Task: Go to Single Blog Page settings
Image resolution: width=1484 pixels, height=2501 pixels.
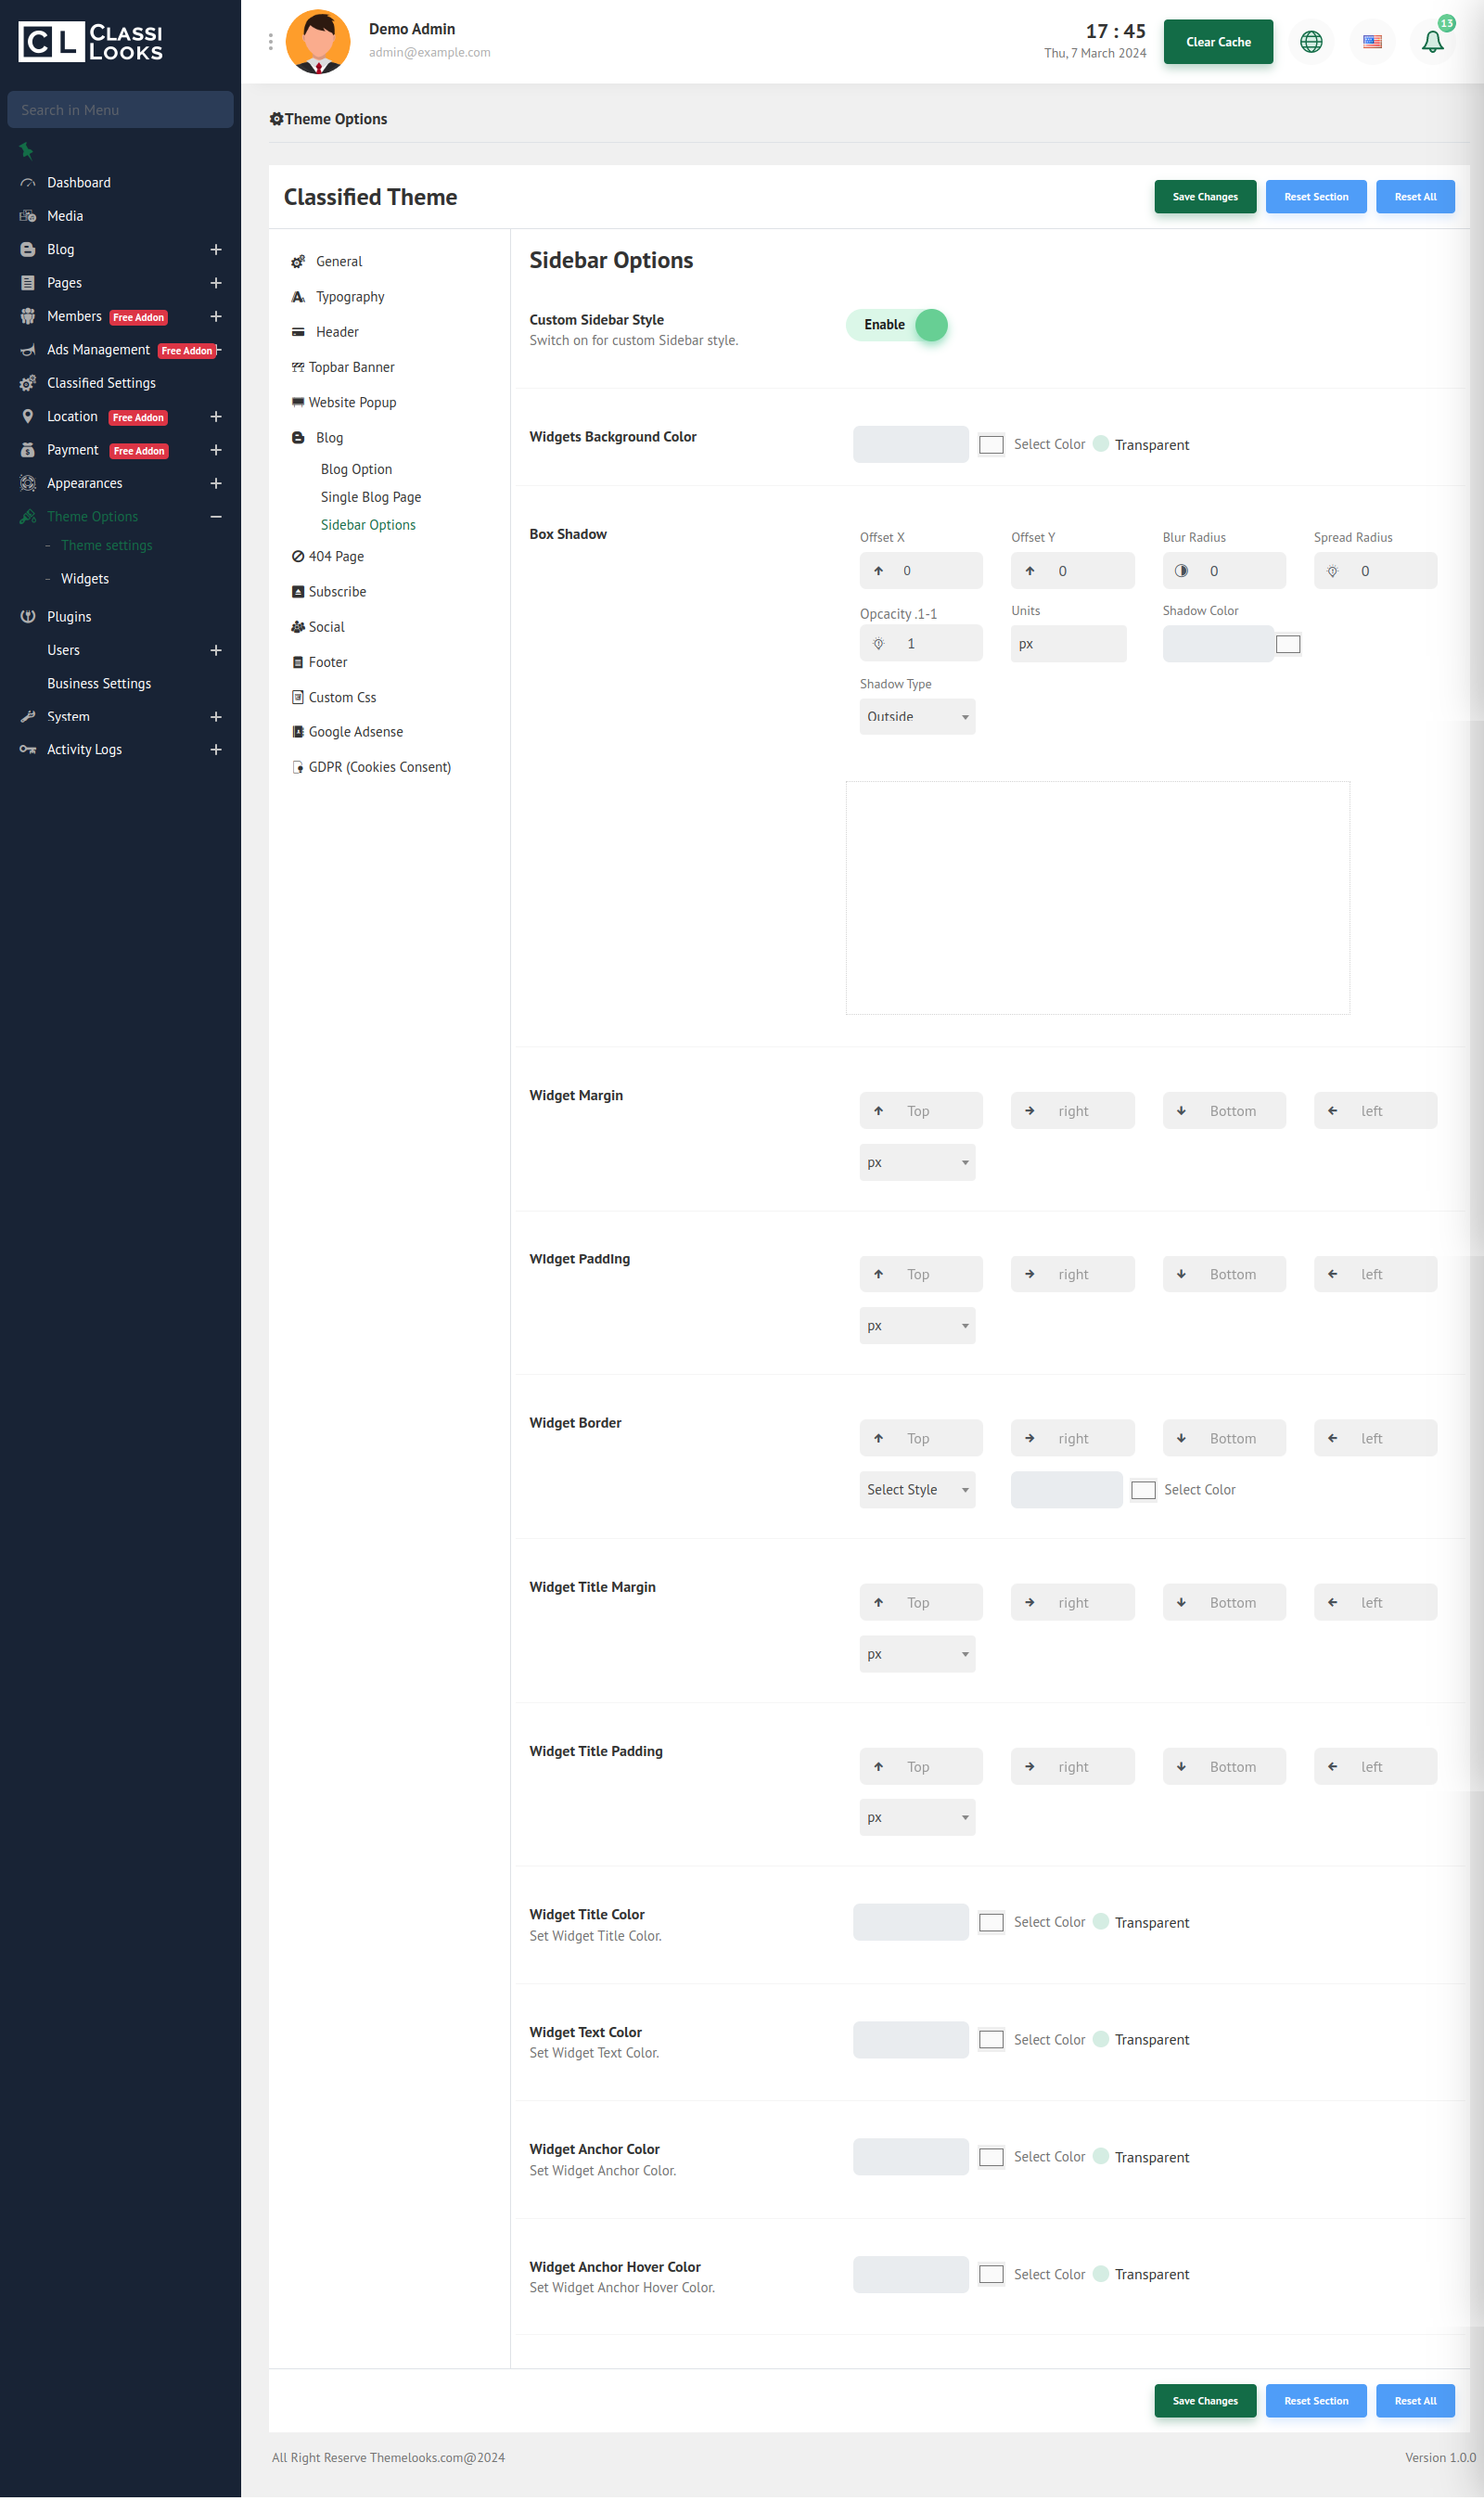Action: click(x=370, y=497)
